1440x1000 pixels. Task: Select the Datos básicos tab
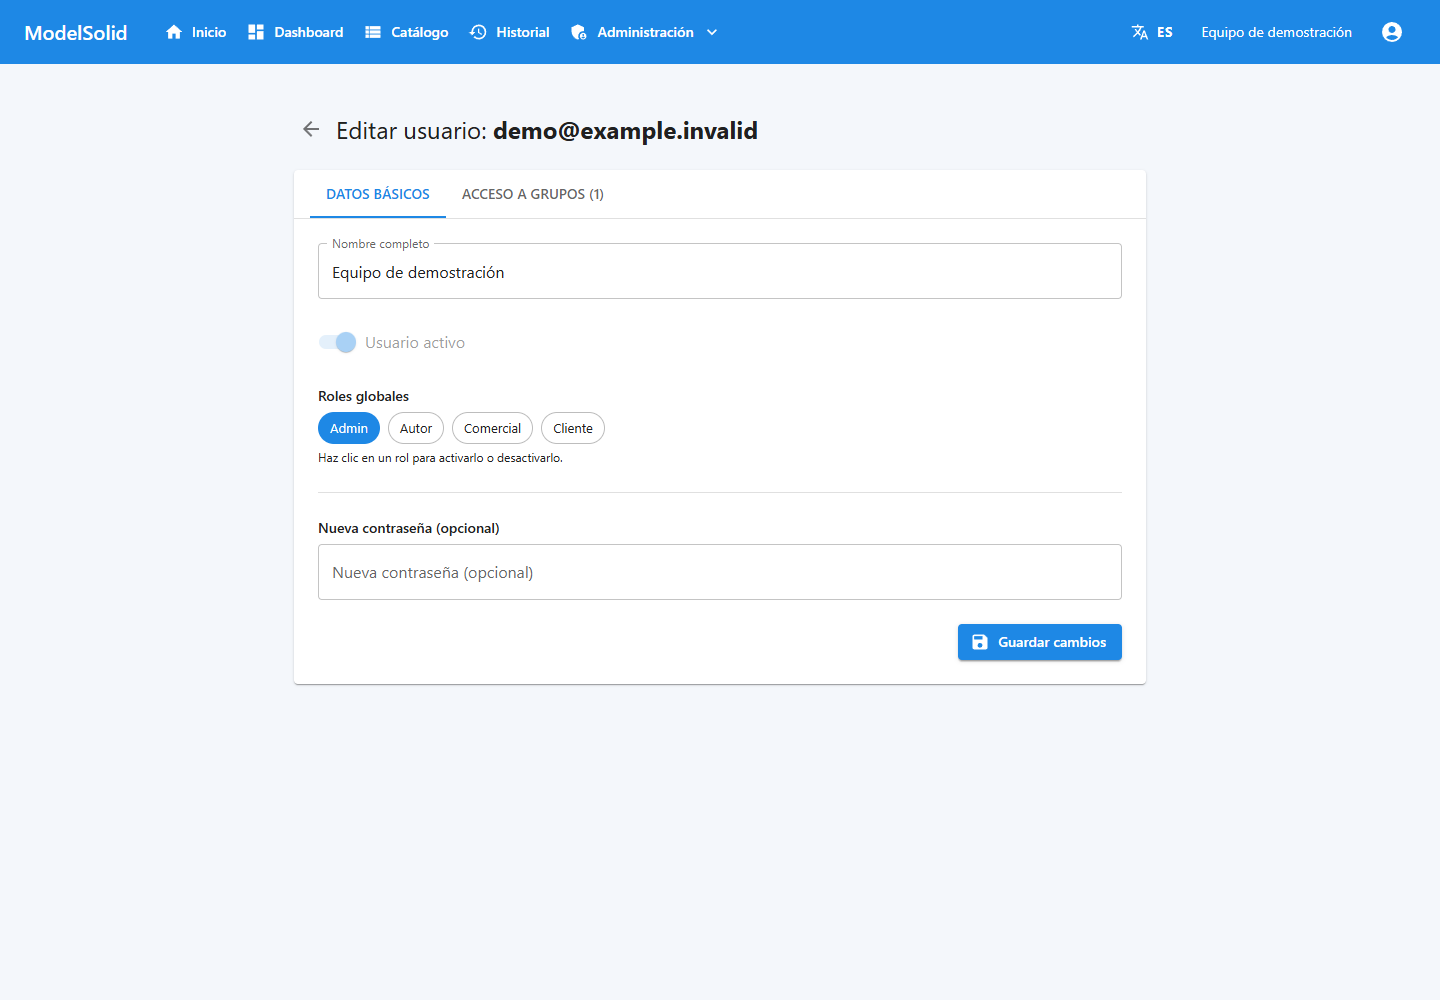(378, 194)
